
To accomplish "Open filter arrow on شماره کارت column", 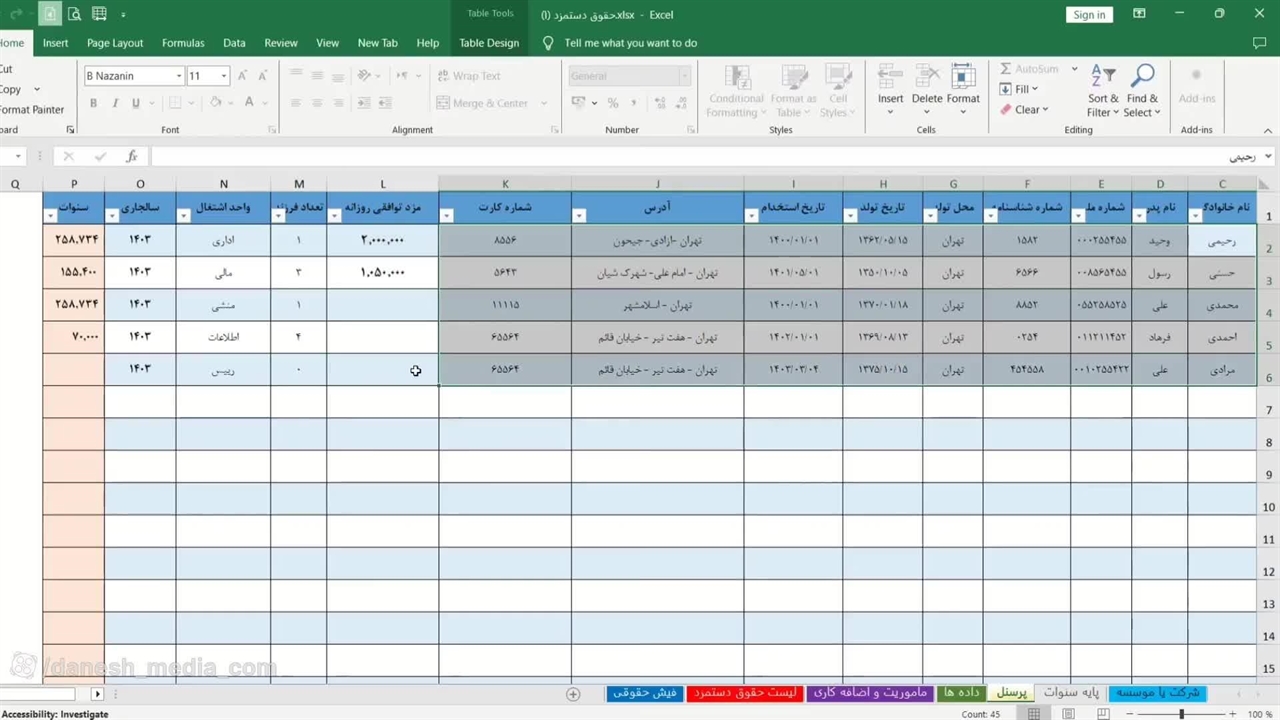I will tap(447, 216).
